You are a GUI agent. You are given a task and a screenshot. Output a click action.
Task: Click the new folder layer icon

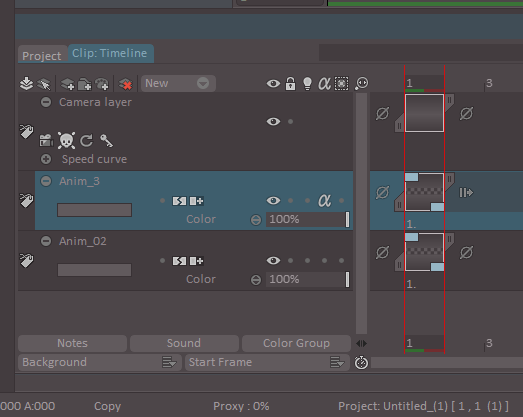click(x=84, y=84)
